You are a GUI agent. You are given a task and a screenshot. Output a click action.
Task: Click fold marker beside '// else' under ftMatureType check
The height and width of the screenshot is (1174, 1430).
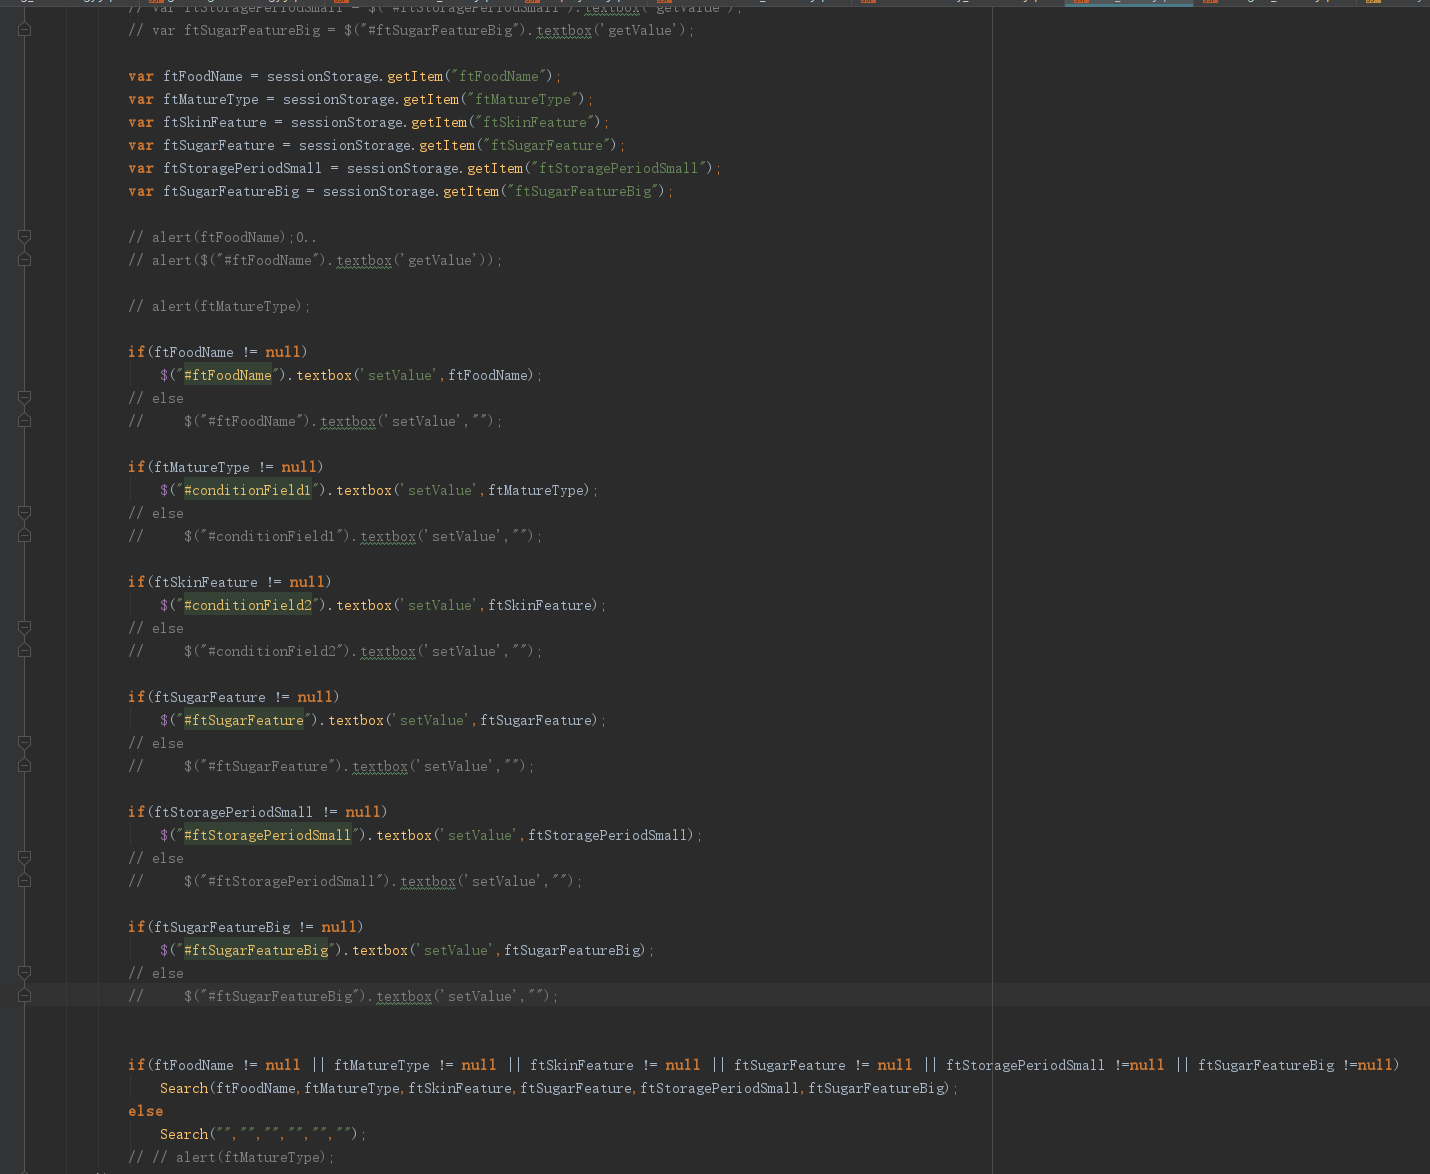(x=25, y=513)
